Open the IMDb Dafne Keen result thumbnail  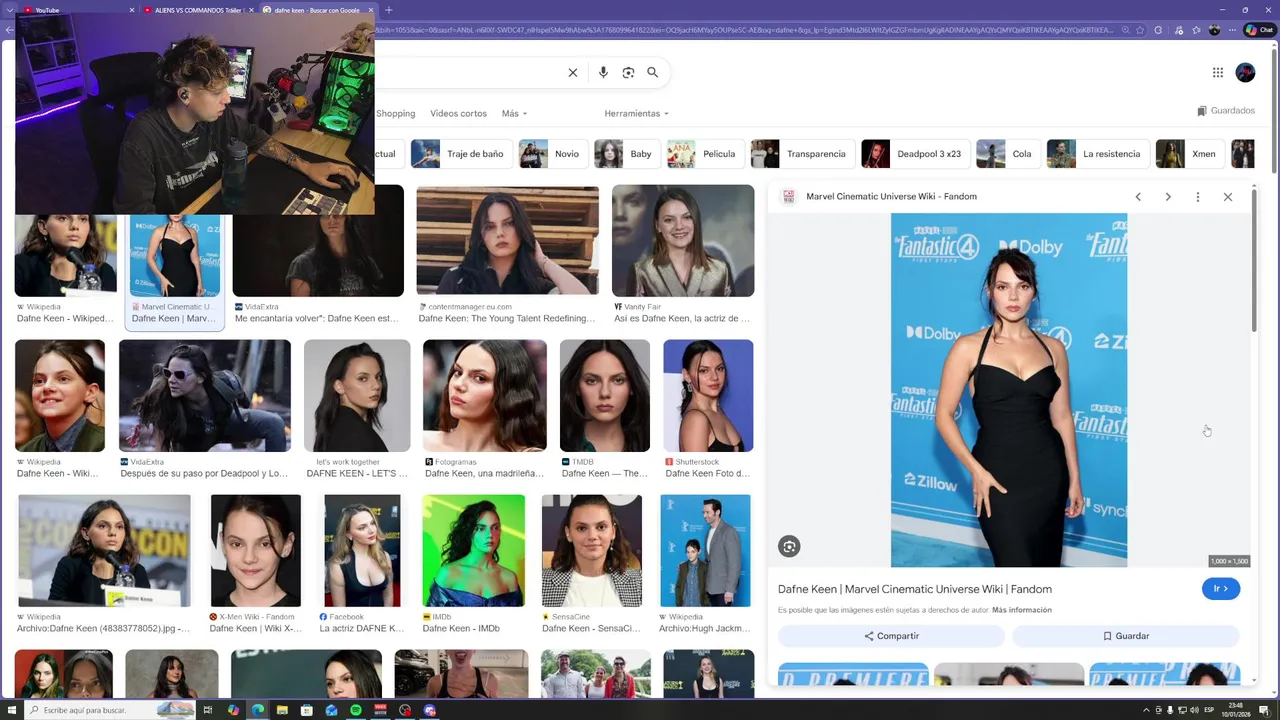coord(473,551)
